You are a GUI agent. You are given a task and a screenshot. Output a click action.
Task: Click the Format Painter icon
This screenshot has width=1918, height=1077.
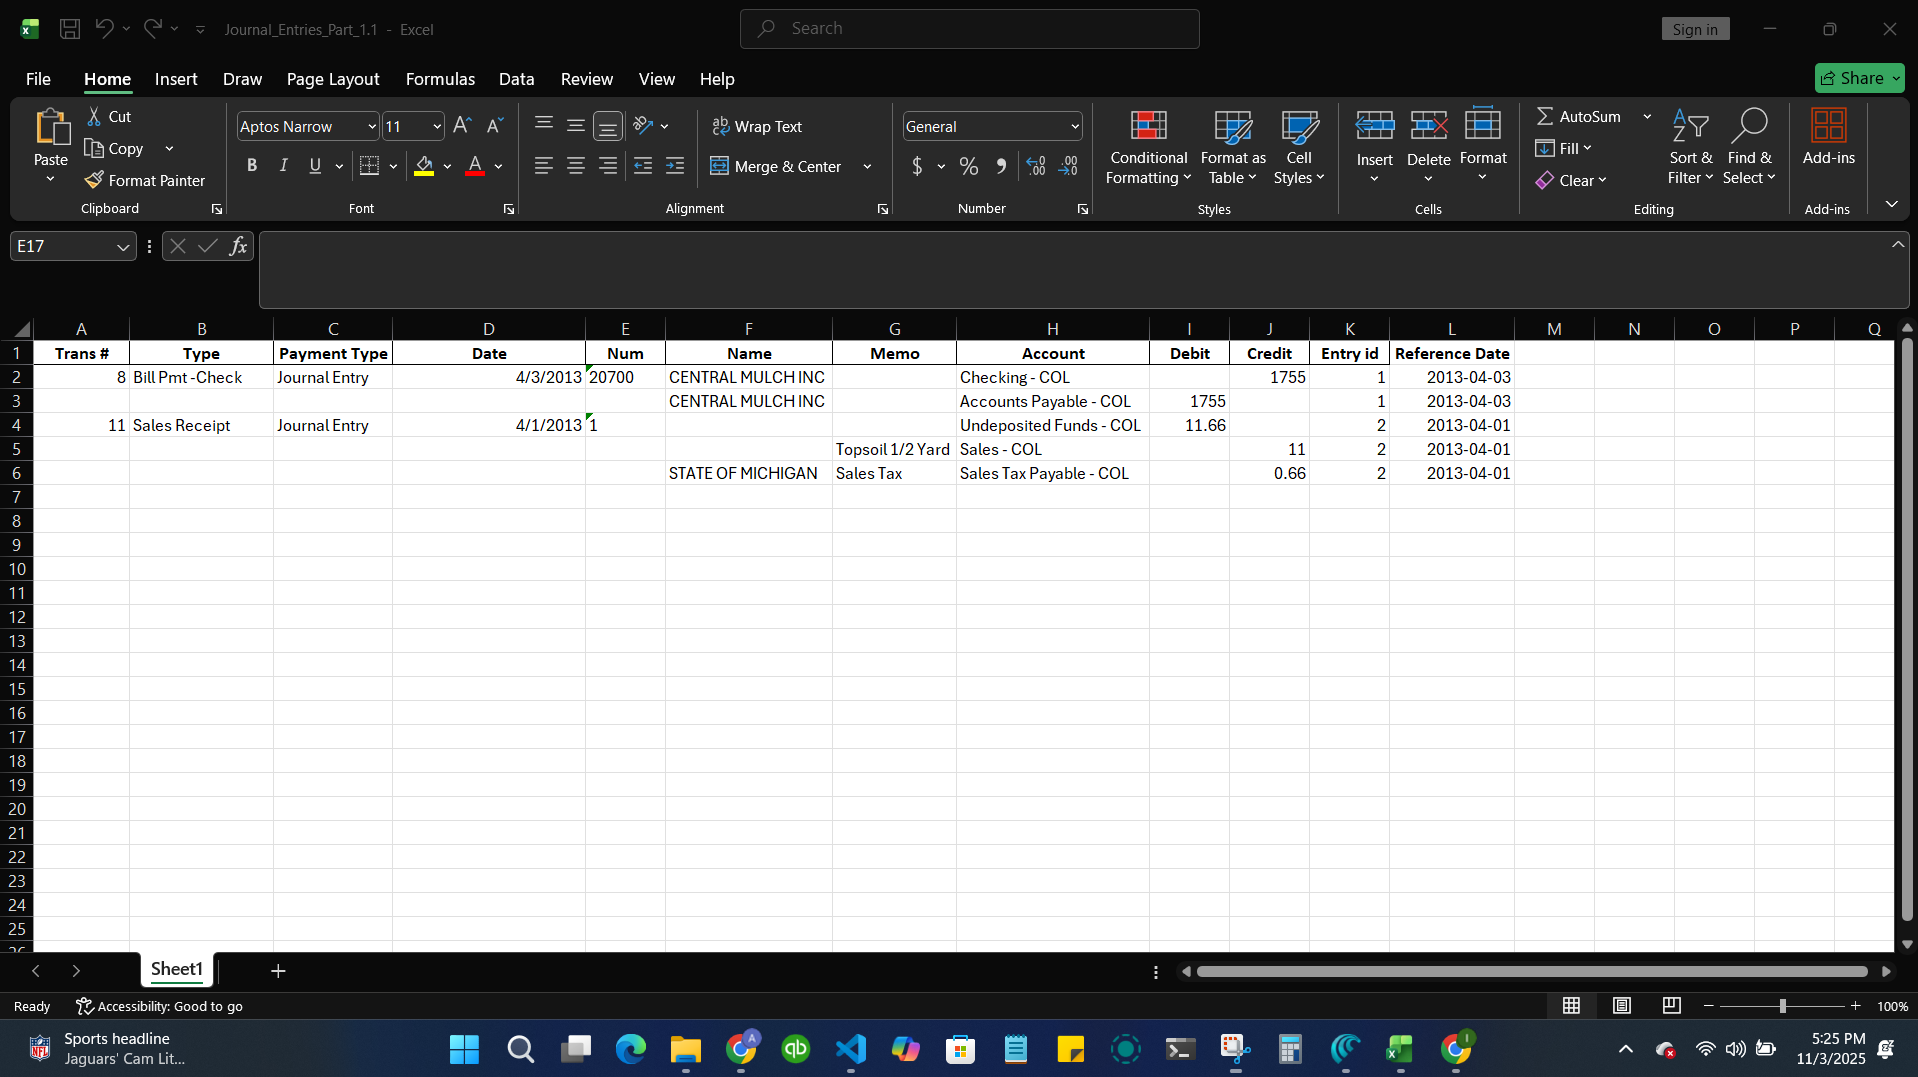pos(94,180)
